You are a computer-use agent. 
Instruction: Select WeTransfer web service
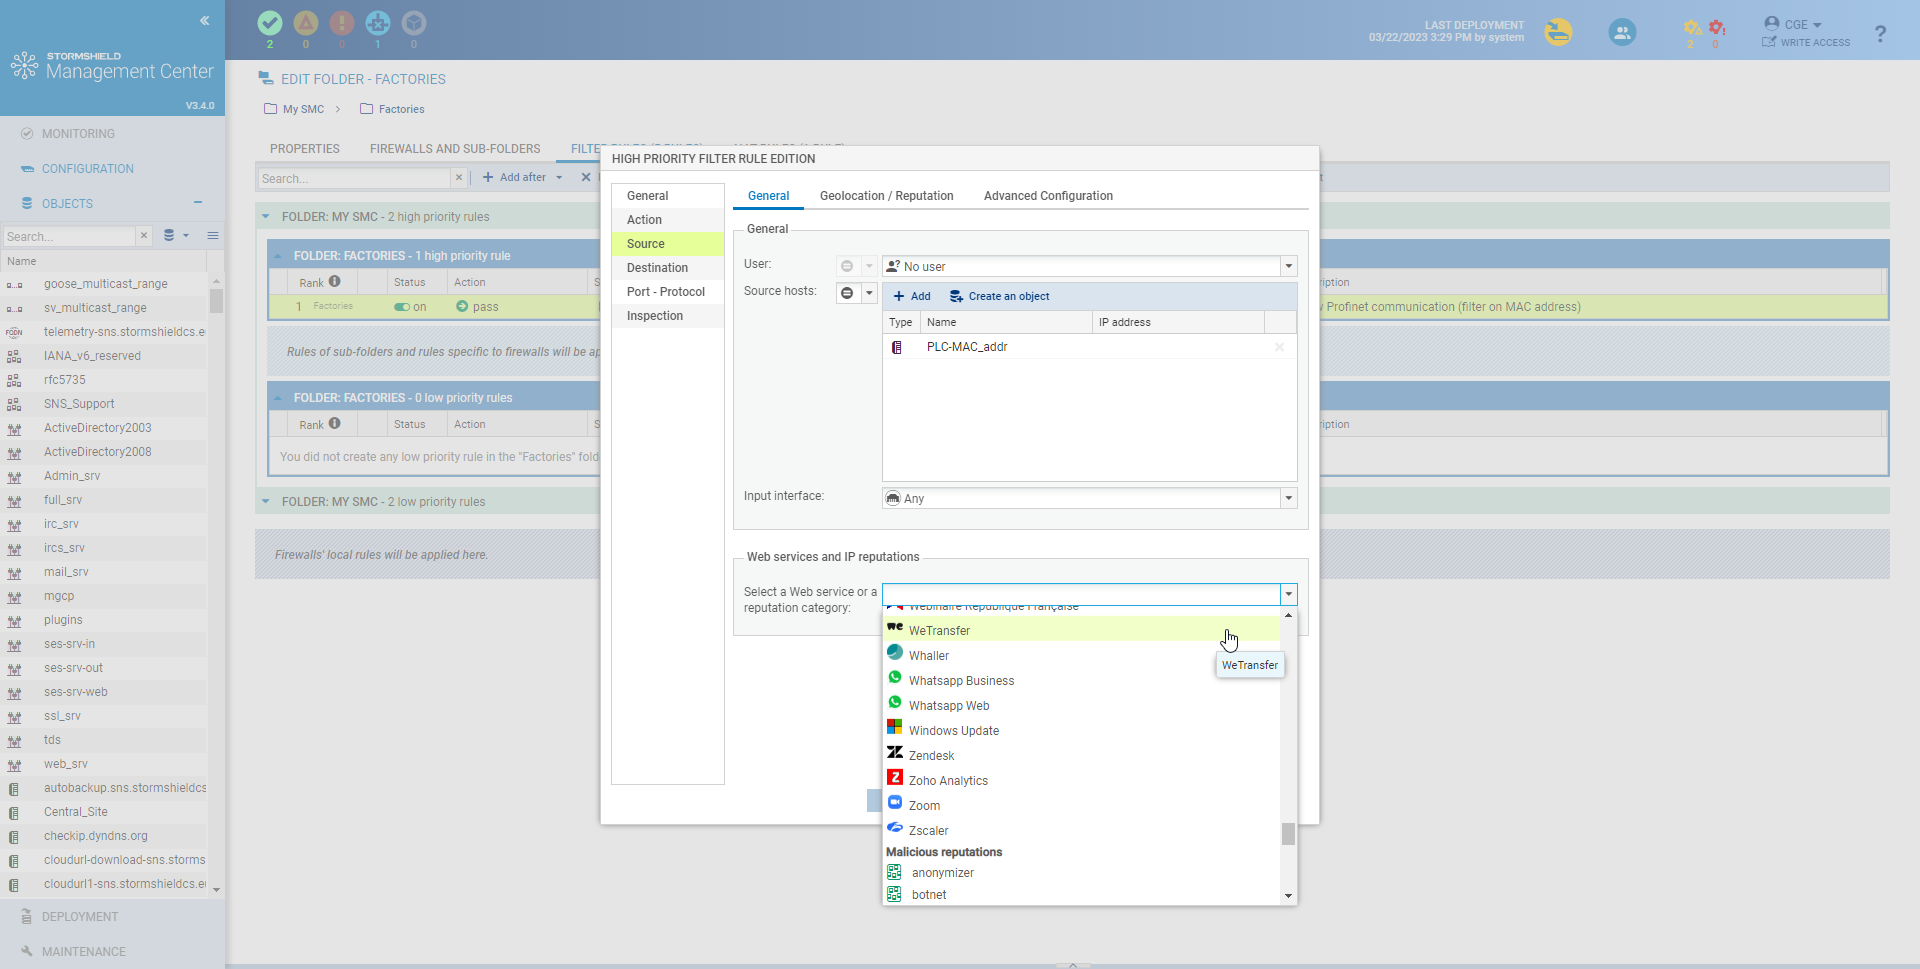point(1081,630)
